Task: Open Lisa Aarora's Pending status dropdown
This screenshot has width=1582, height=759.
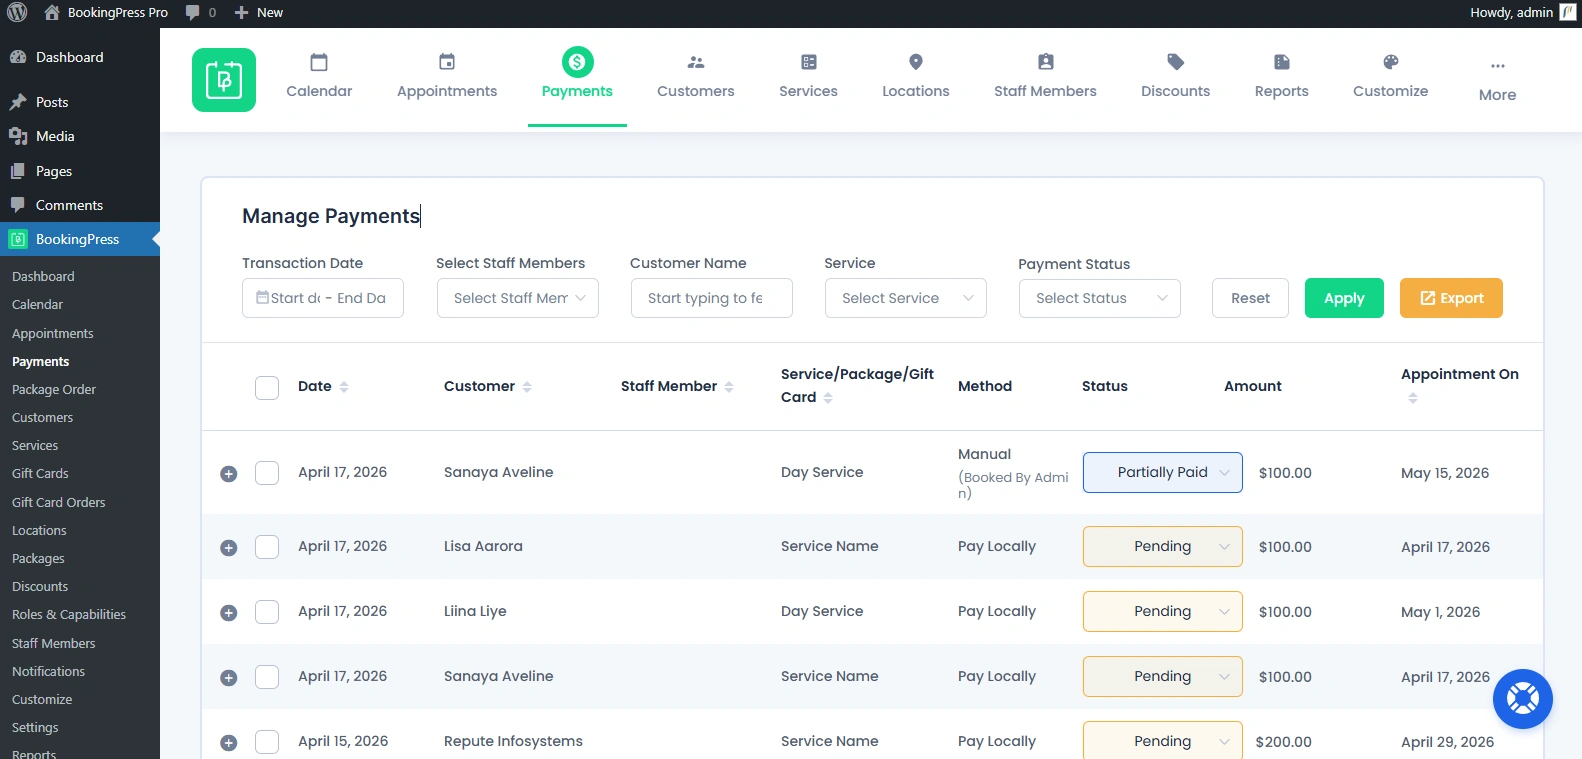Action: (1163, 547)
